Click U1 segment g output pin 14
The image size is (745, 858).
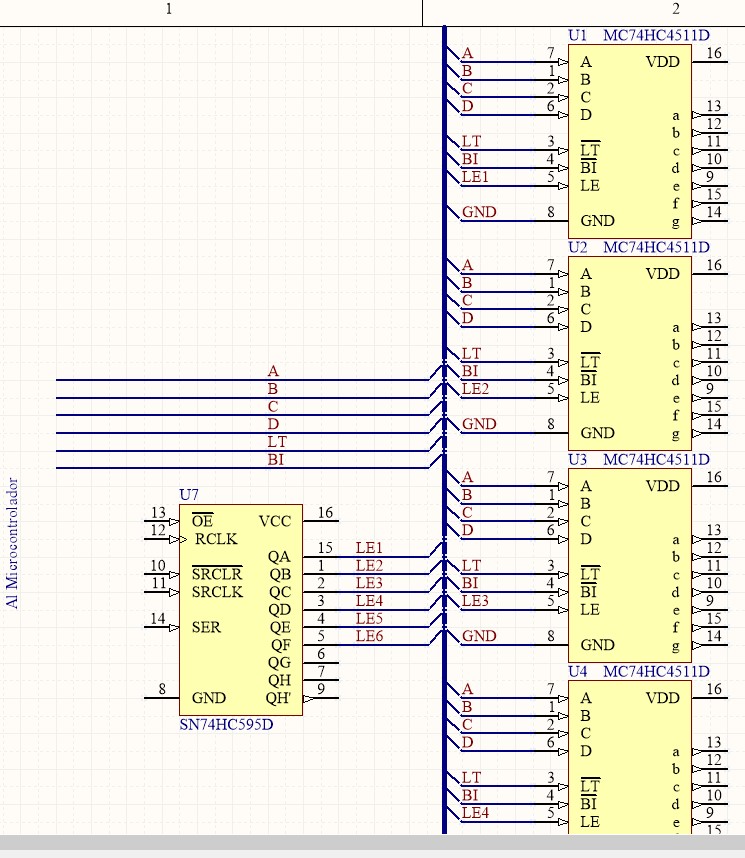710,221
